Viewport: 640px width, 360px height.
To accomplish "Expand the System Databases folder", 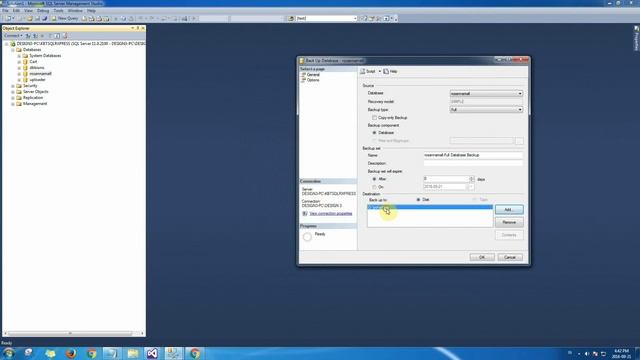I will point(19,56).
